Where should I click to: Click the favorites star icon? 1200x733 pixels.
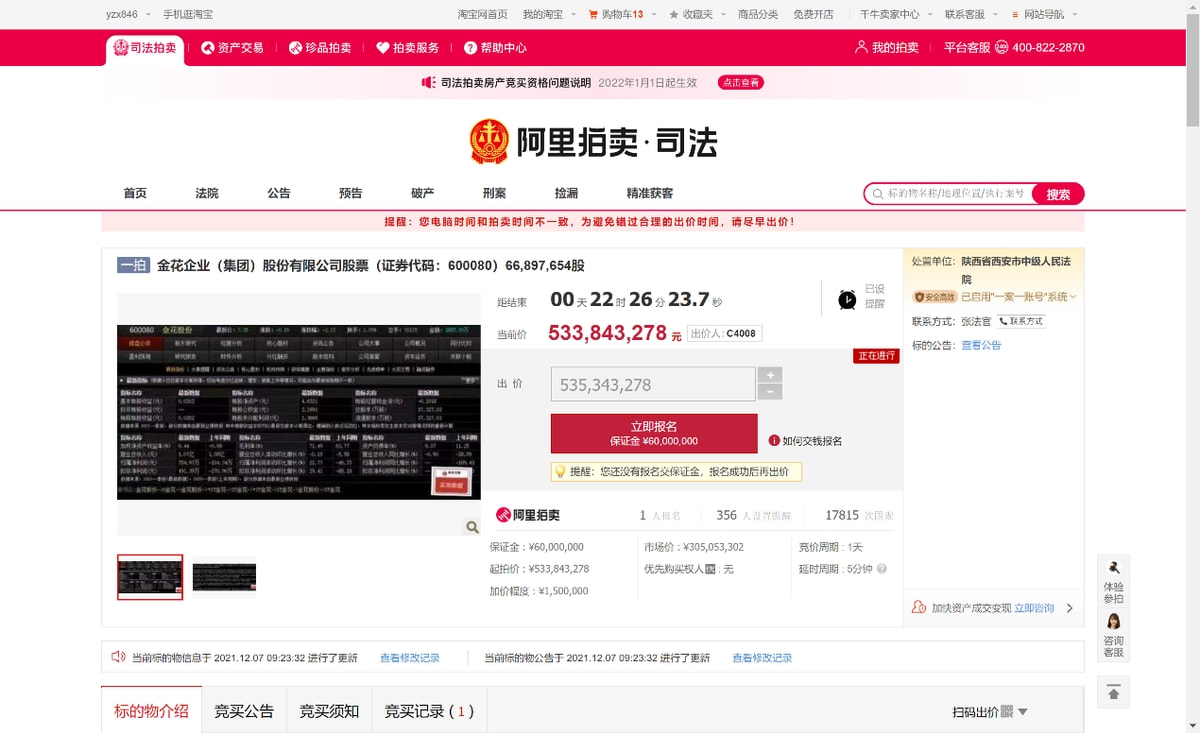pos(674,15)
